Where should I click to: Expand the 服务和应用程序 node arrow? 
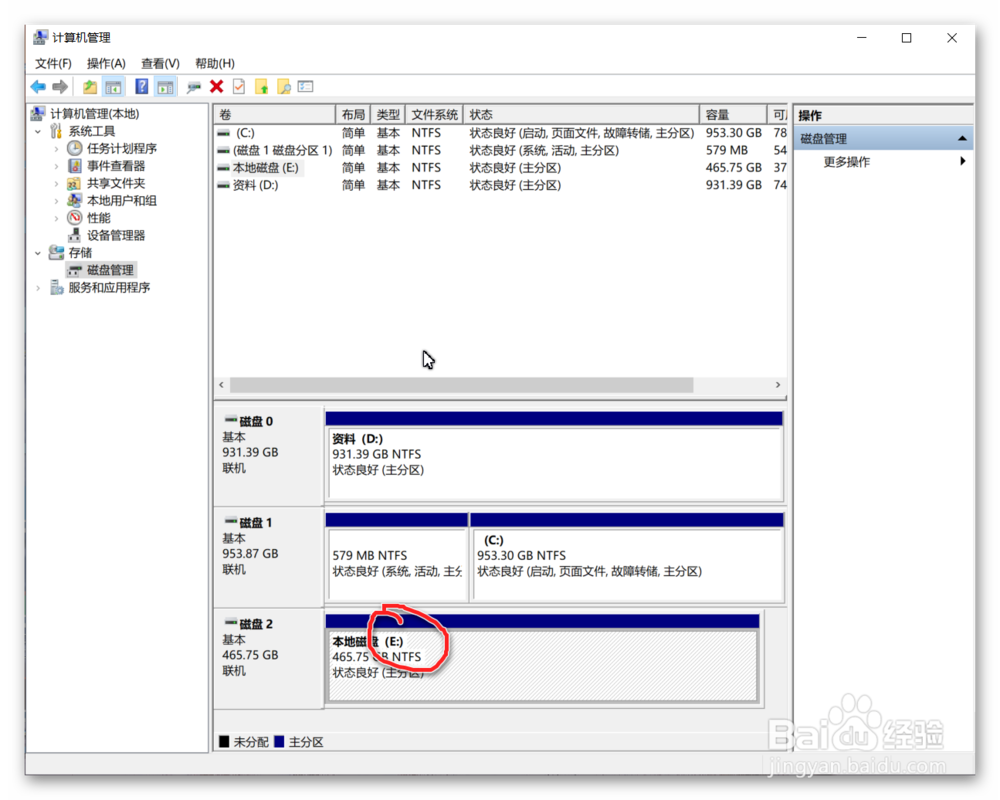pyautogui.click(x=38, y=288)
